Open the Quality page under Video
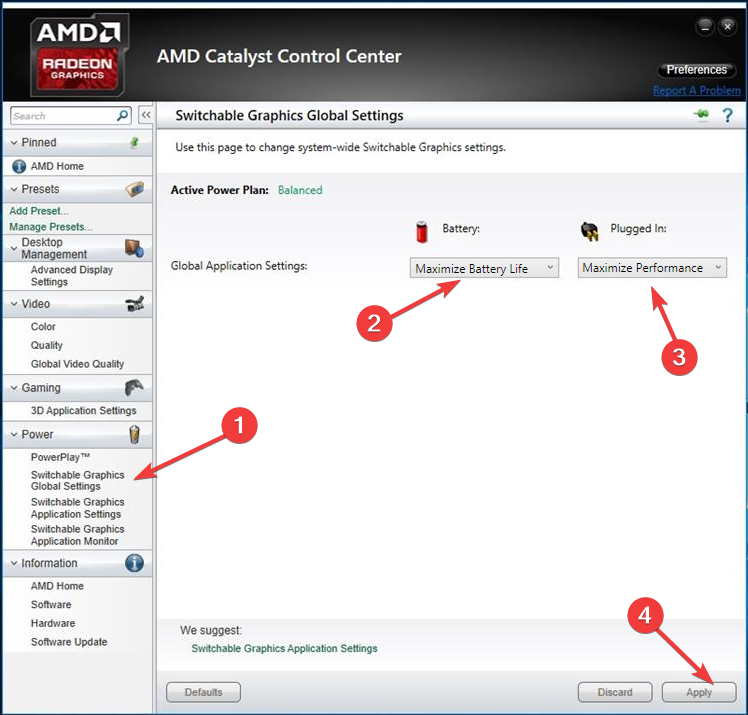The image size is (748, 715). pos(47,345)
